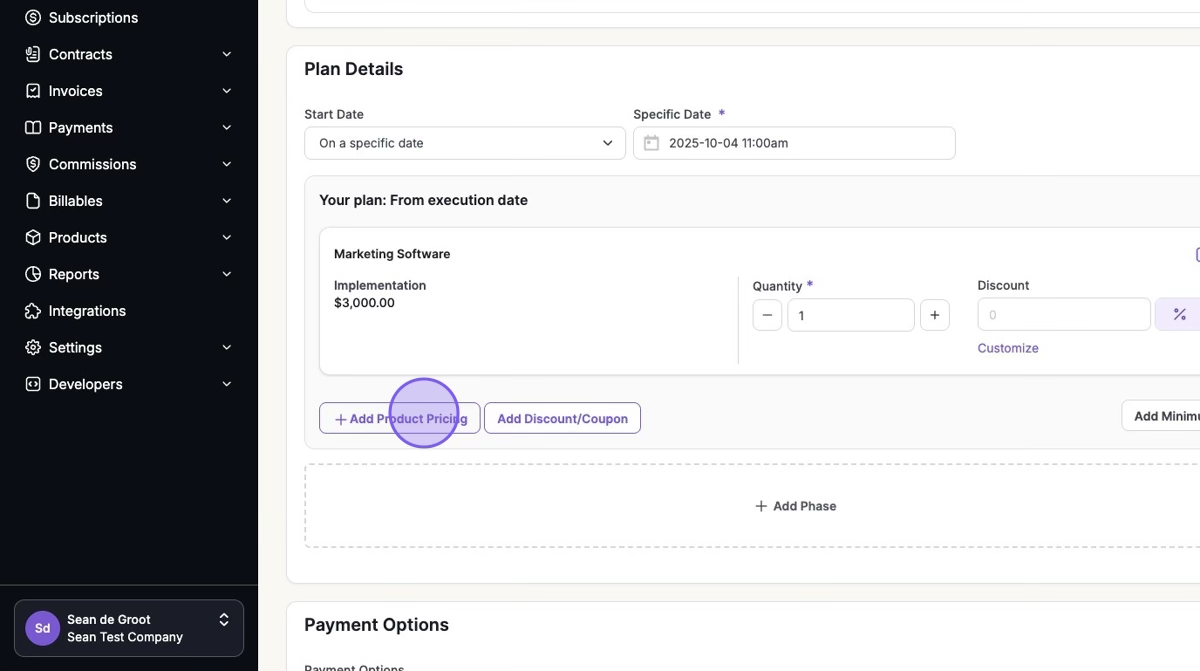This screenshot has width=1200, height=671.
Task: Open the Integrations sidebar item
Action: point(87,311)
